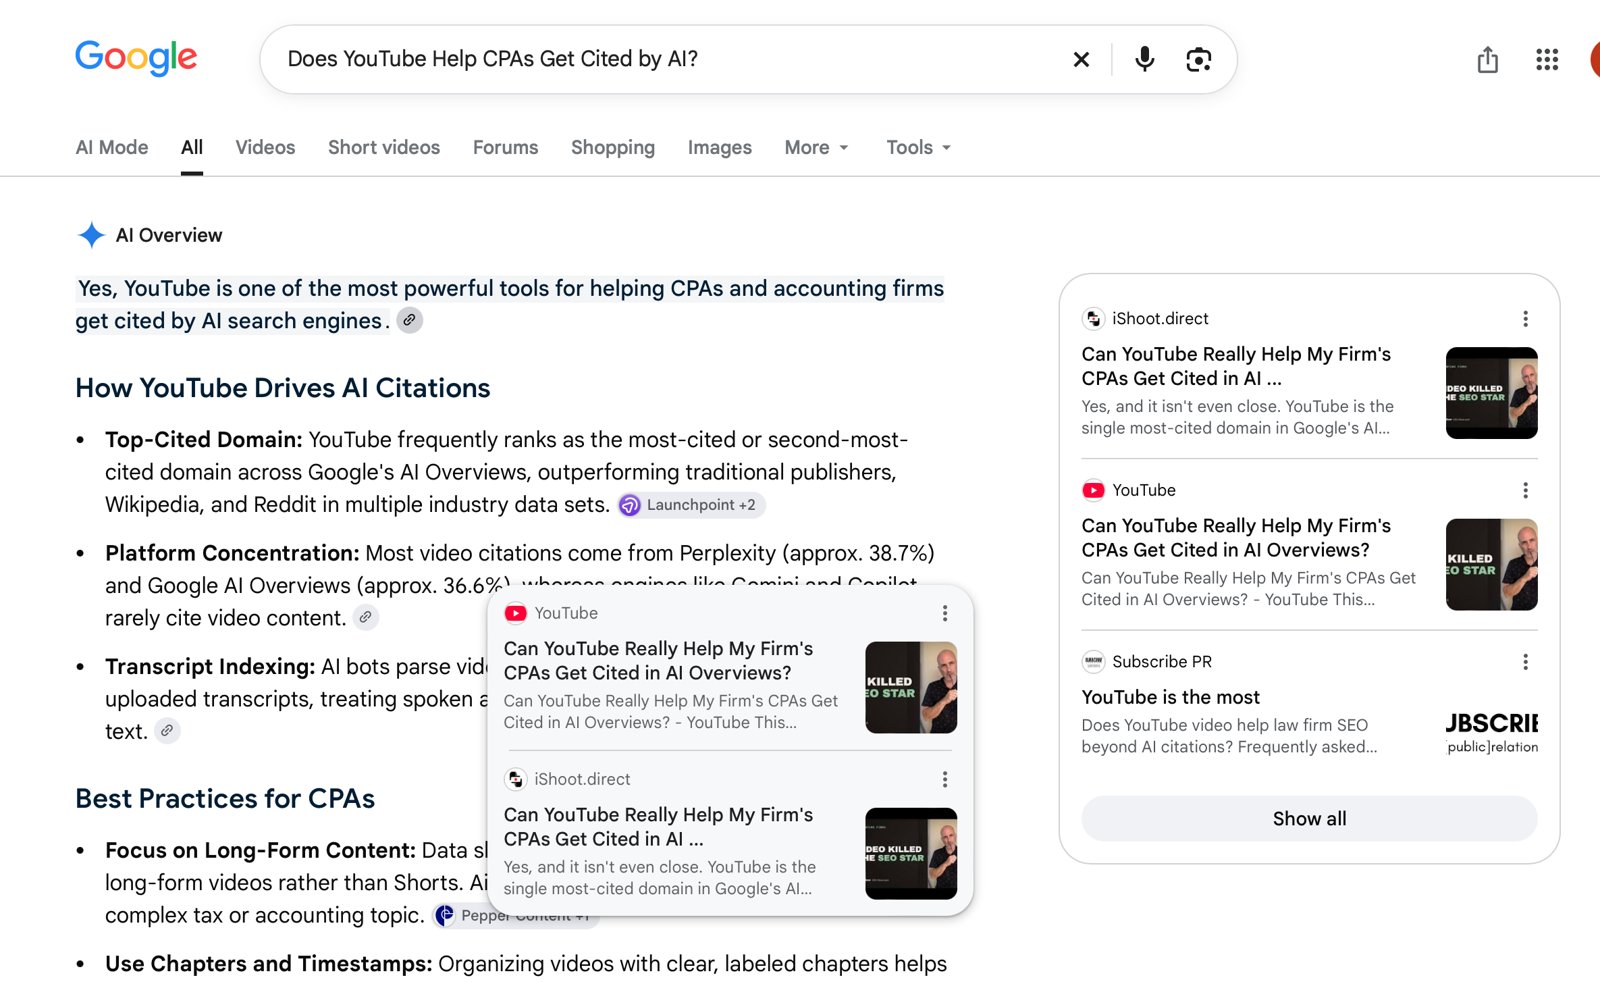Click the iShoot.direct favicon in sidebar
1600x982 pixels.
[x=1093, y=319]
